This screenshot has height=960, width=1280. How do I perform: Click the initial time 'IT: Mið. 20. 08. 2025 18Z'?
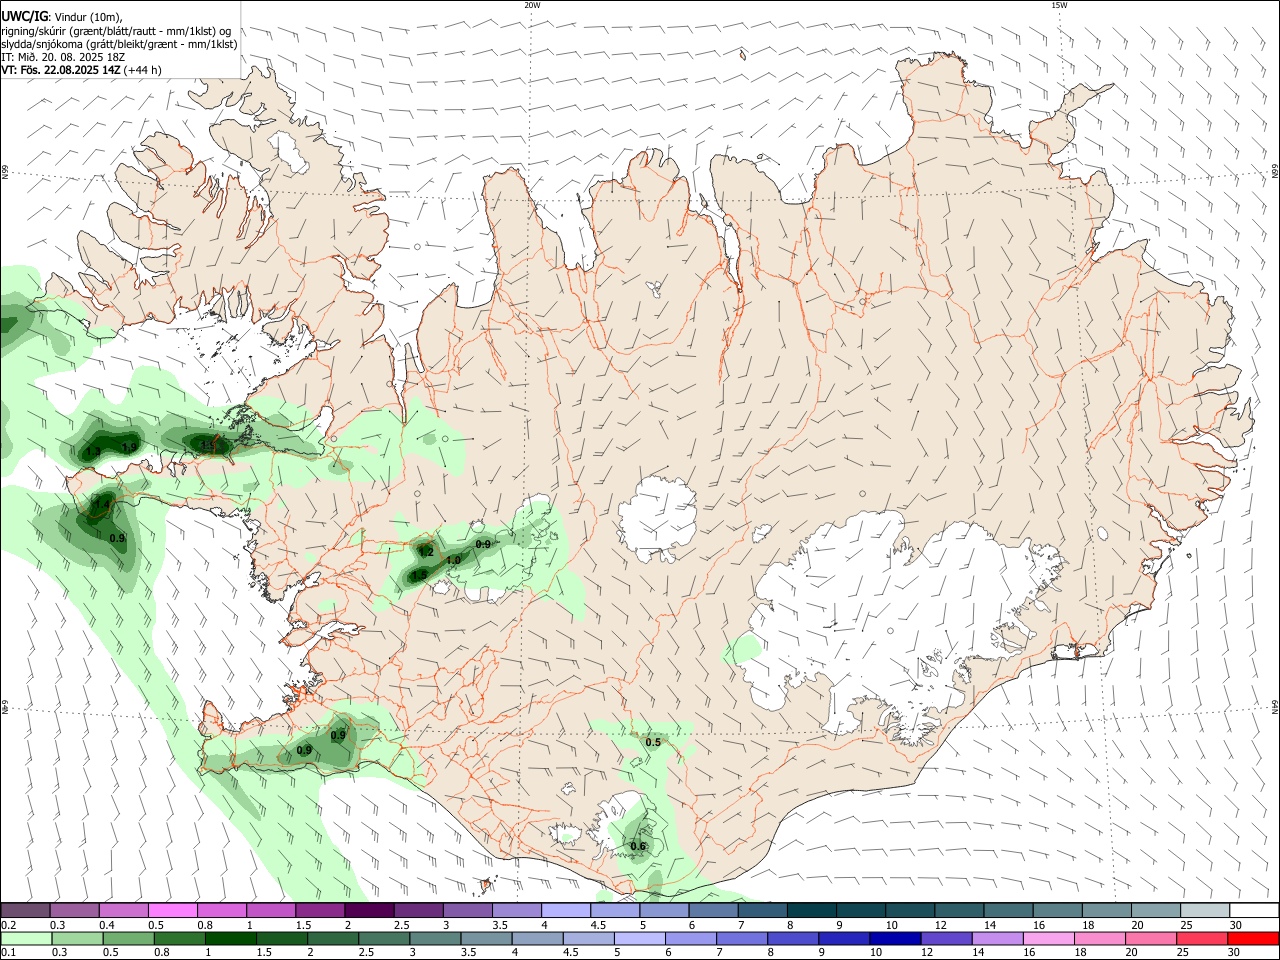tap(63, 57)
